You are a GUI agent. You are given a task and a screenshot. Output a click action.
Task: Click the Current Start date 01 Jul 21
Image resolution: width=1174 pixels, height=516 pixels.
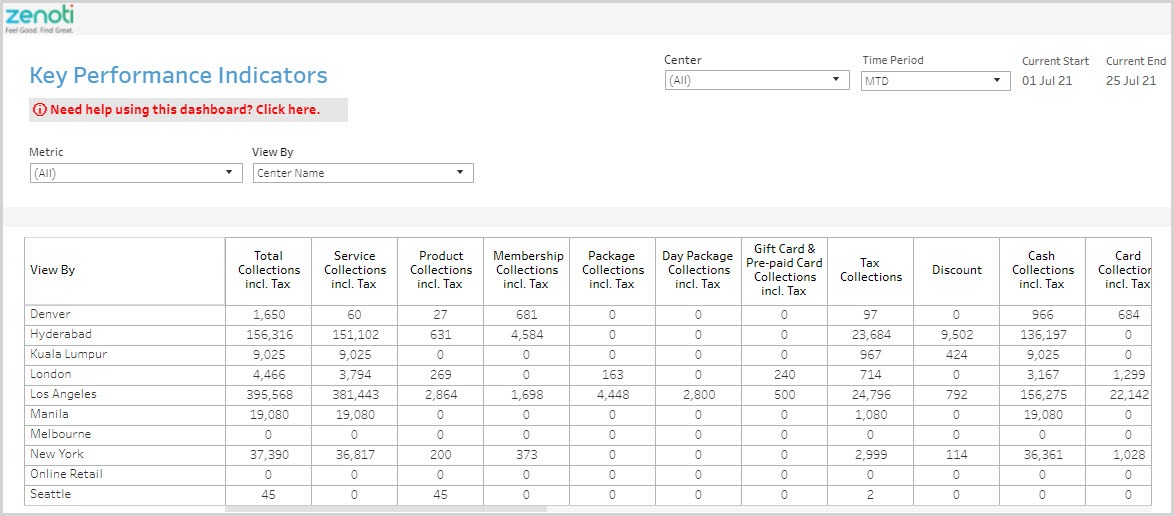point(1047,81)
